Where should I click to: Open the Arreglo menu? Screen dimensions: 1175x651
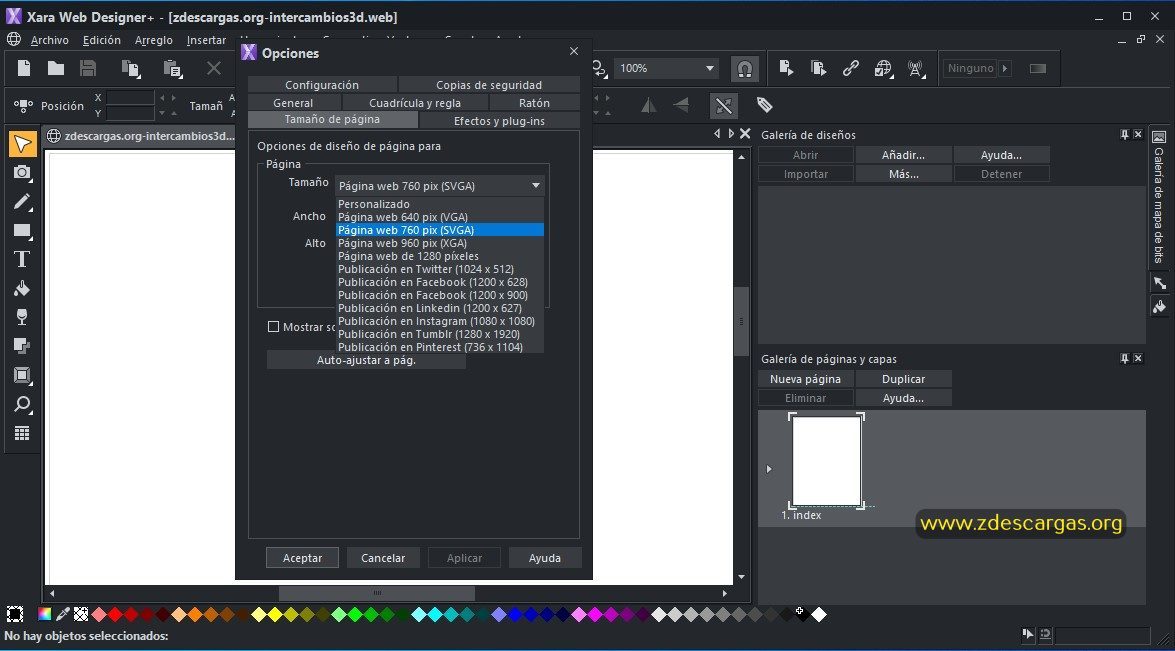154,40
